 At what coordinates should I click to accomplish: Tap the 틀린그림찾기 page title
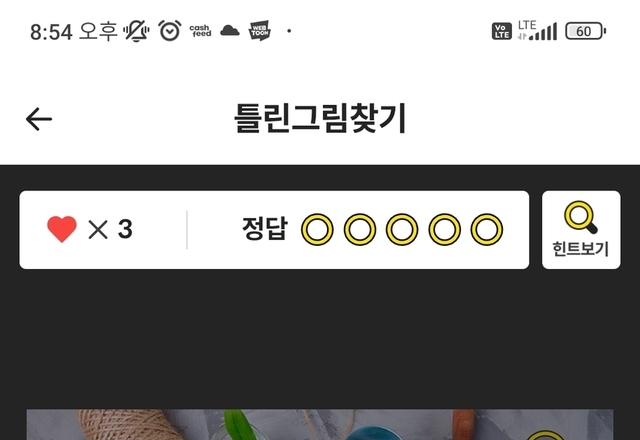[x=320, y=118]
